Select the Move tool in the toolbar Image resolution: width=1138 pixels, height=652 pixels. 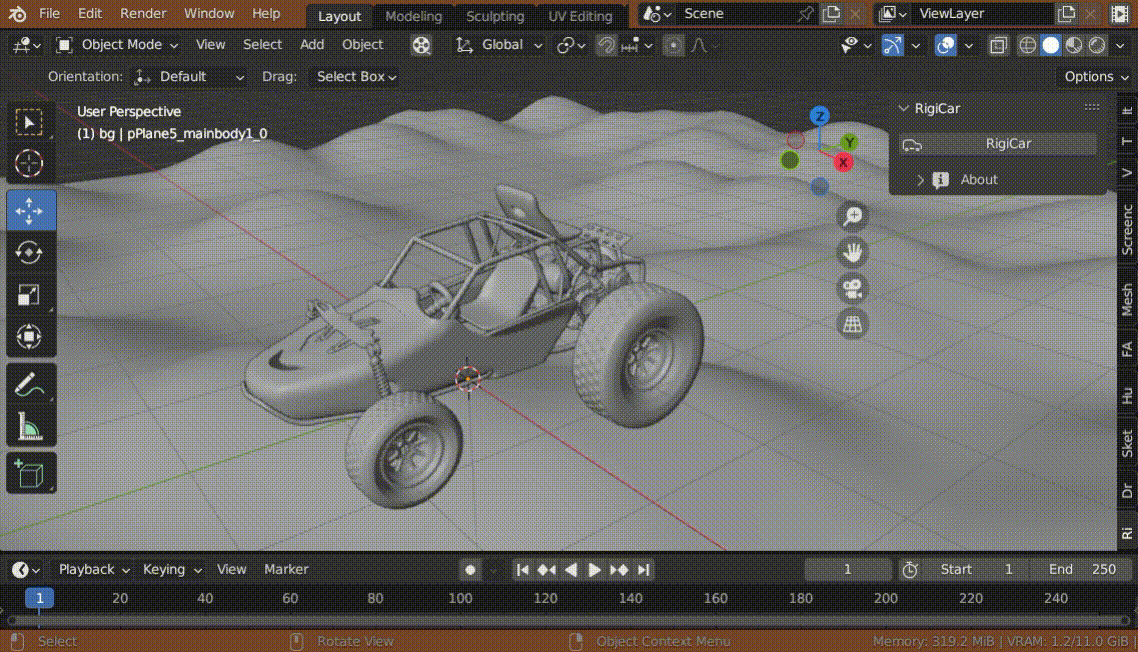click(x=31, y=210)
